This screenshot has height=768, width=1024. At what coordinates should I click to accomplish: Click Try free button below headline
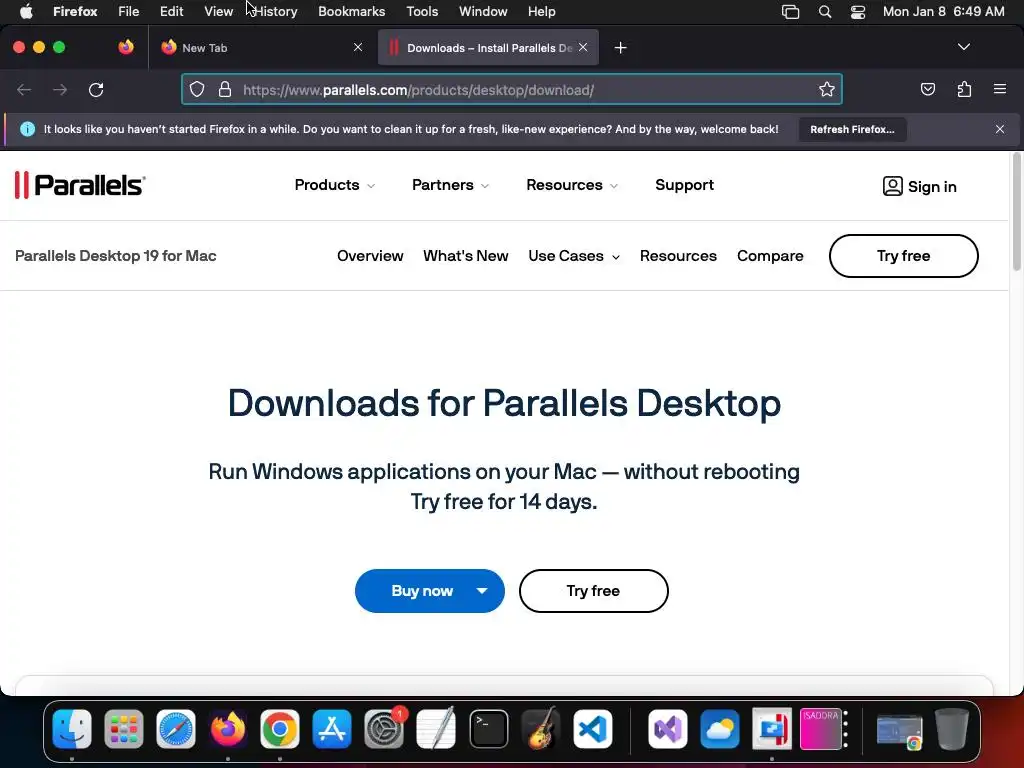coord(593,591)
